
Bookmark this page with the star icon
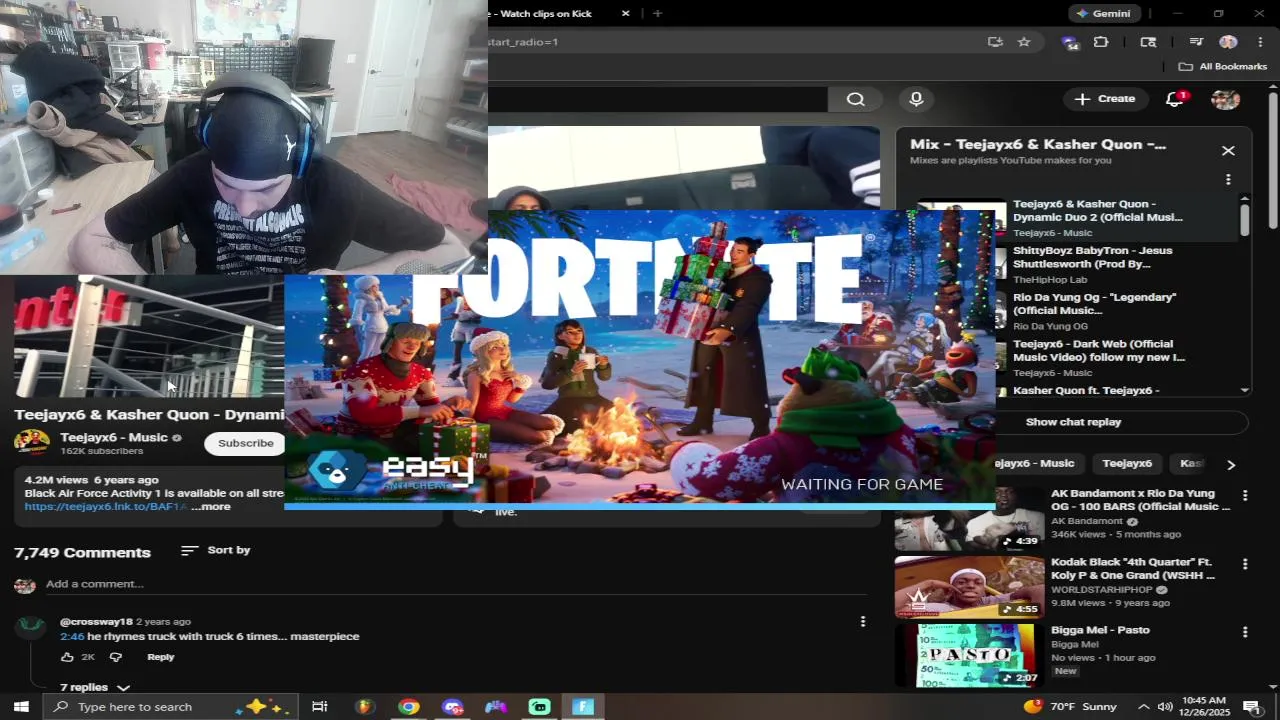[x=1024, y=42]
